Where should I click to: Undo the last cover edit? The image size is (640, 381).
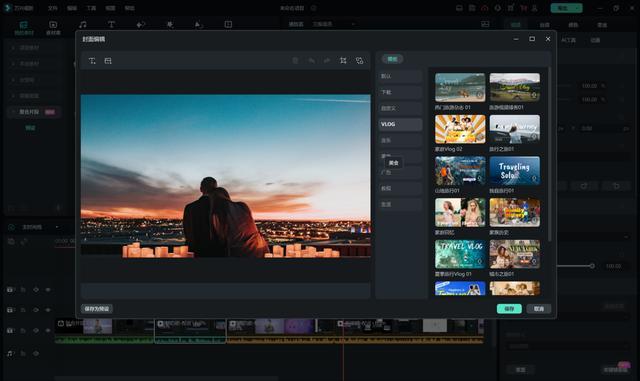[x=311, y=60]
